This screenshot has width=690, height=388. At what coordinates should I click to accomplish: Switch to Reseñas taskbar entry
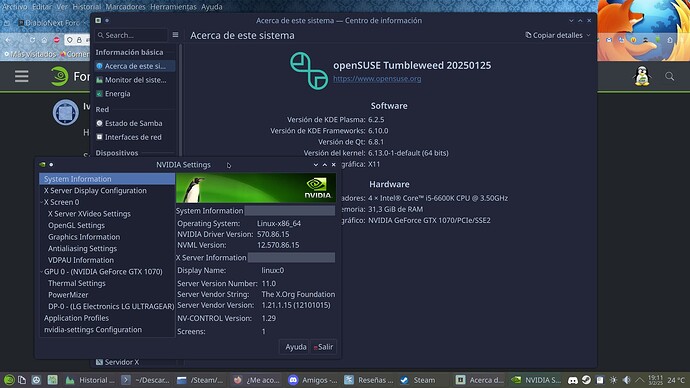[368, 380]
